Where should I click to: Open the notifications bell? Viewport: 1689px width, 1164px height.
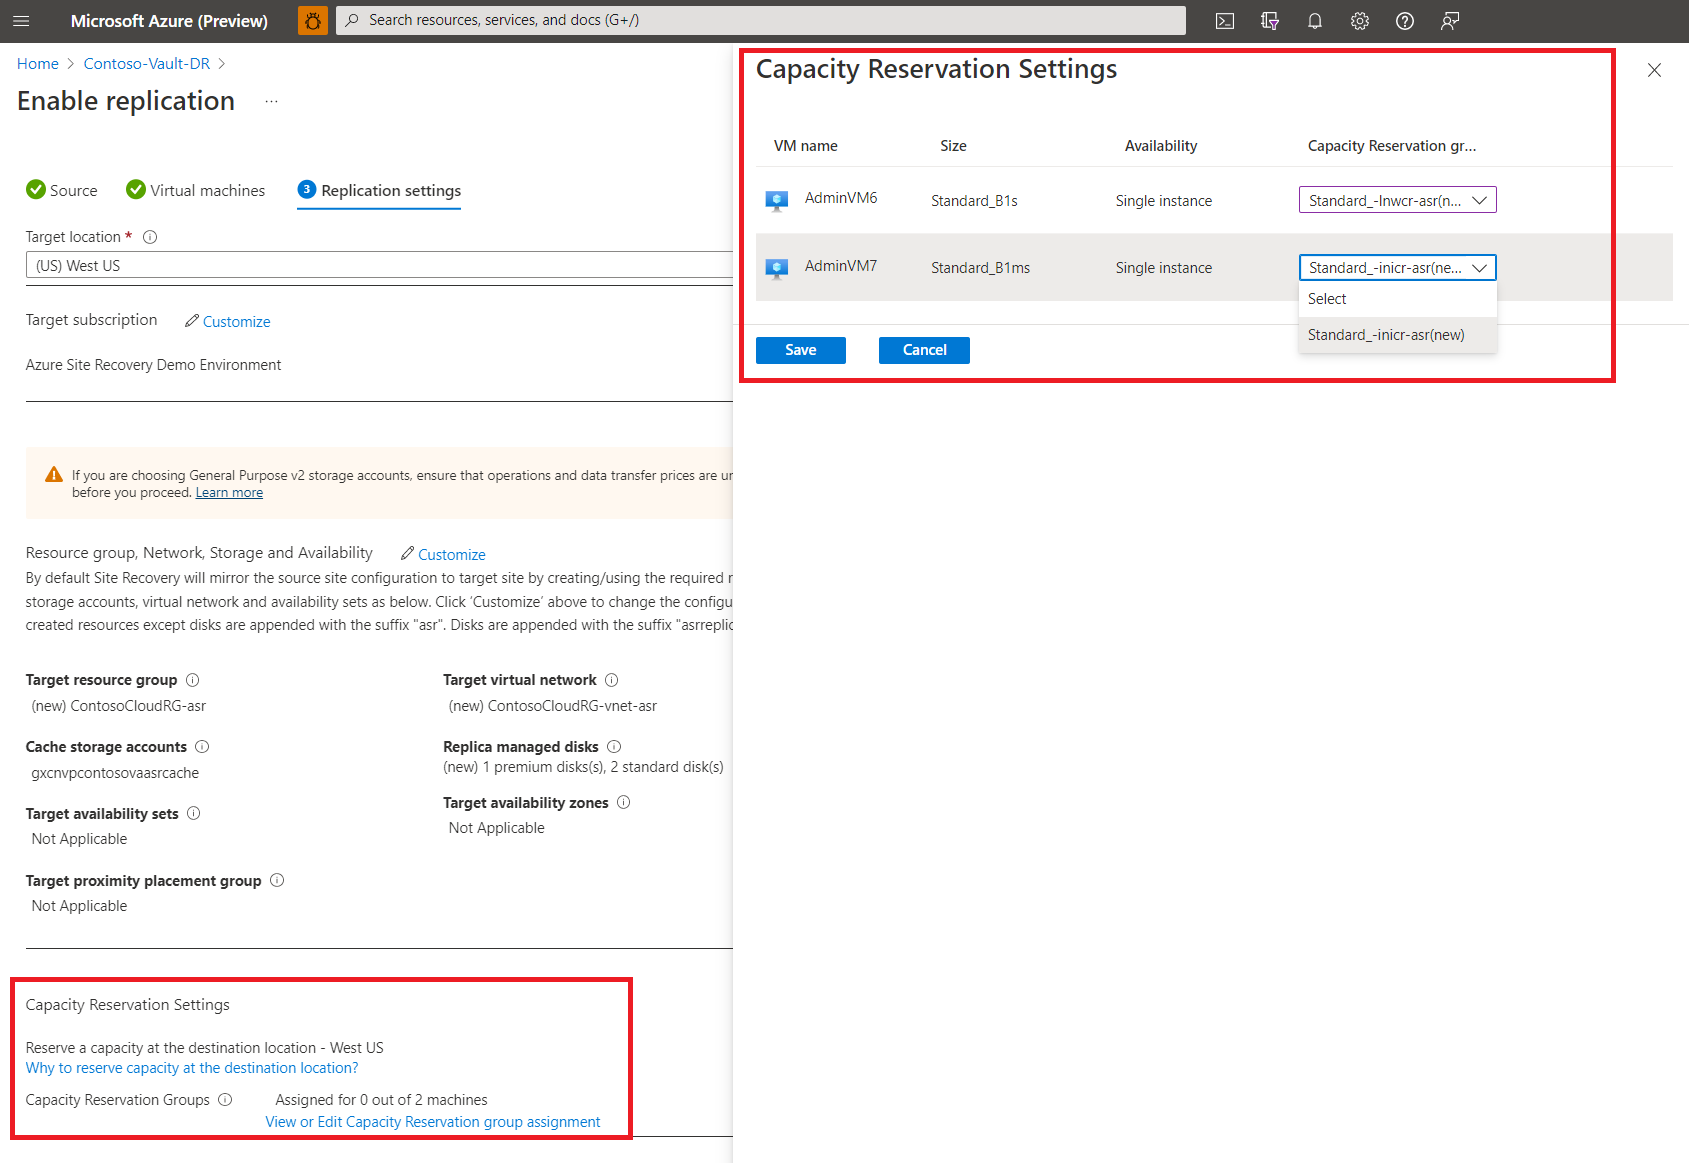(1315, 21)
